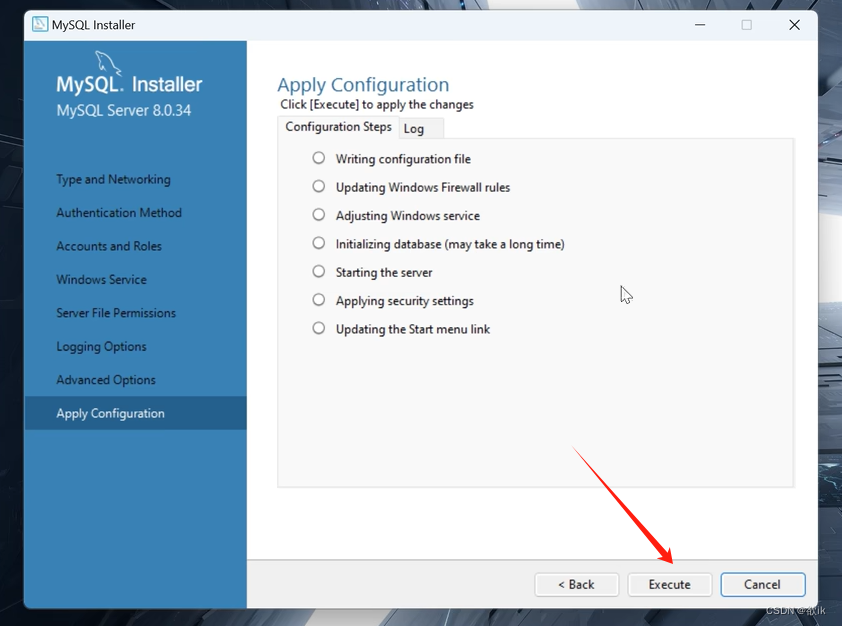Click the Initializing database status circle
842x626 pixels.
click(x=318, y=243)
